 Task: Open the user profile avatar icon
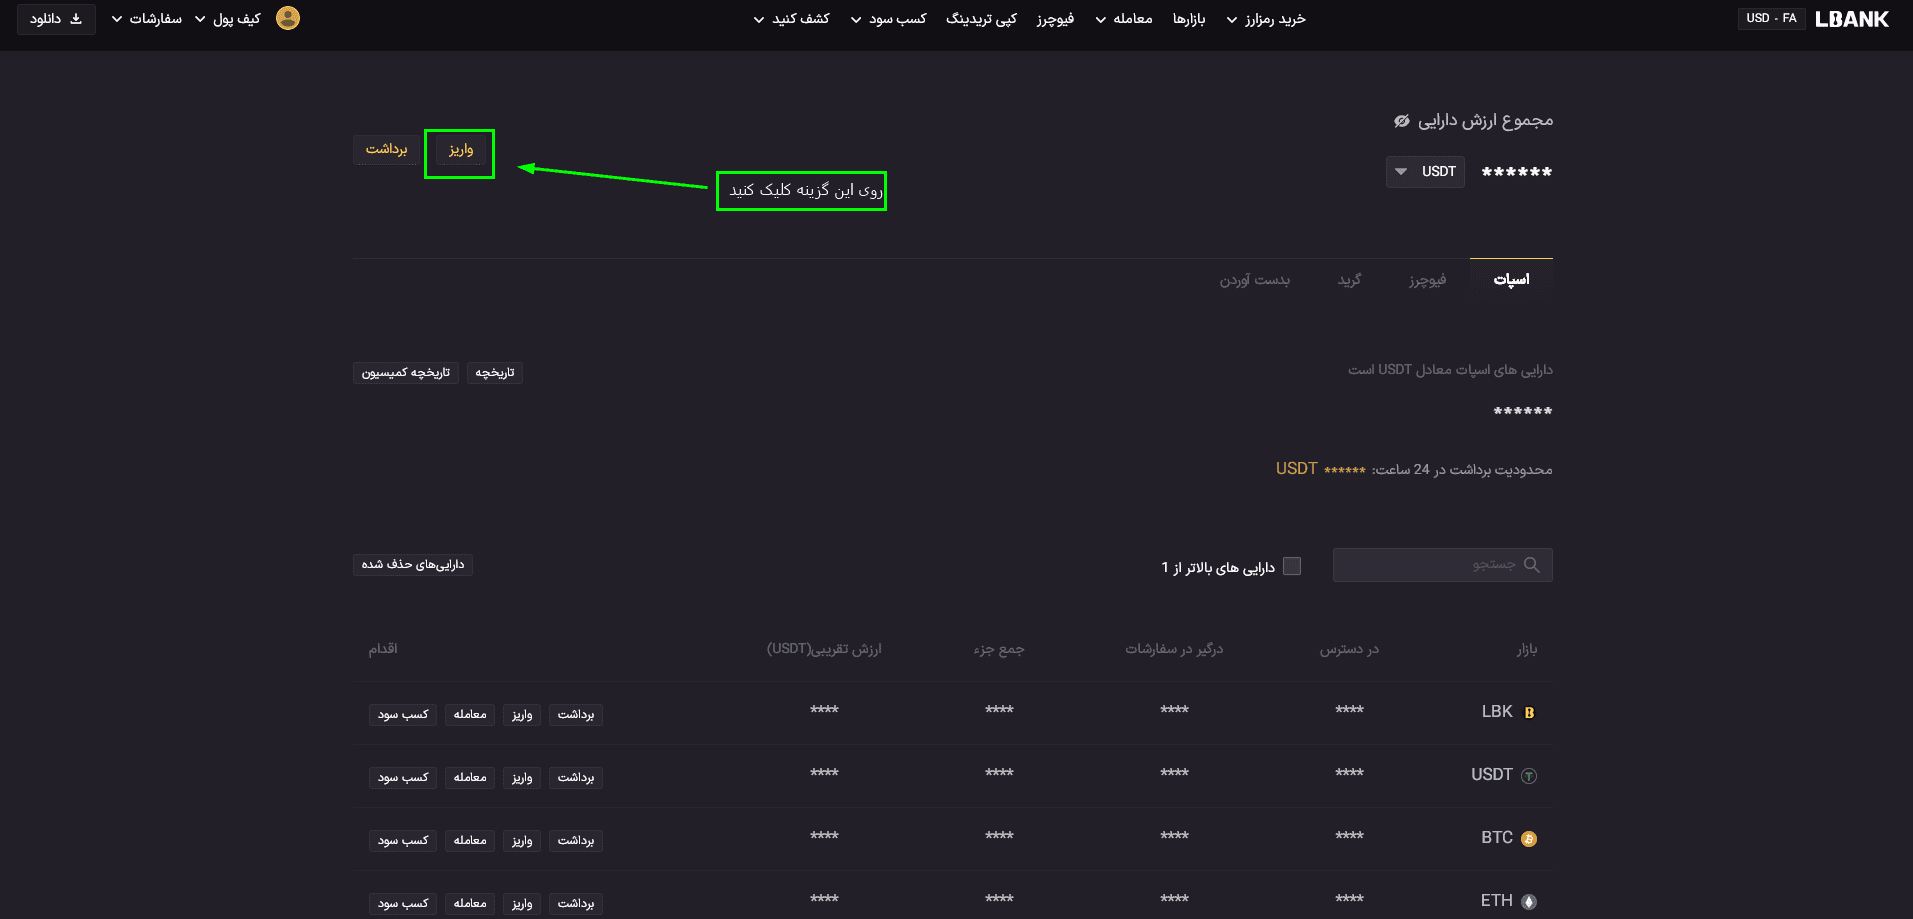click(x=288, y=18)
